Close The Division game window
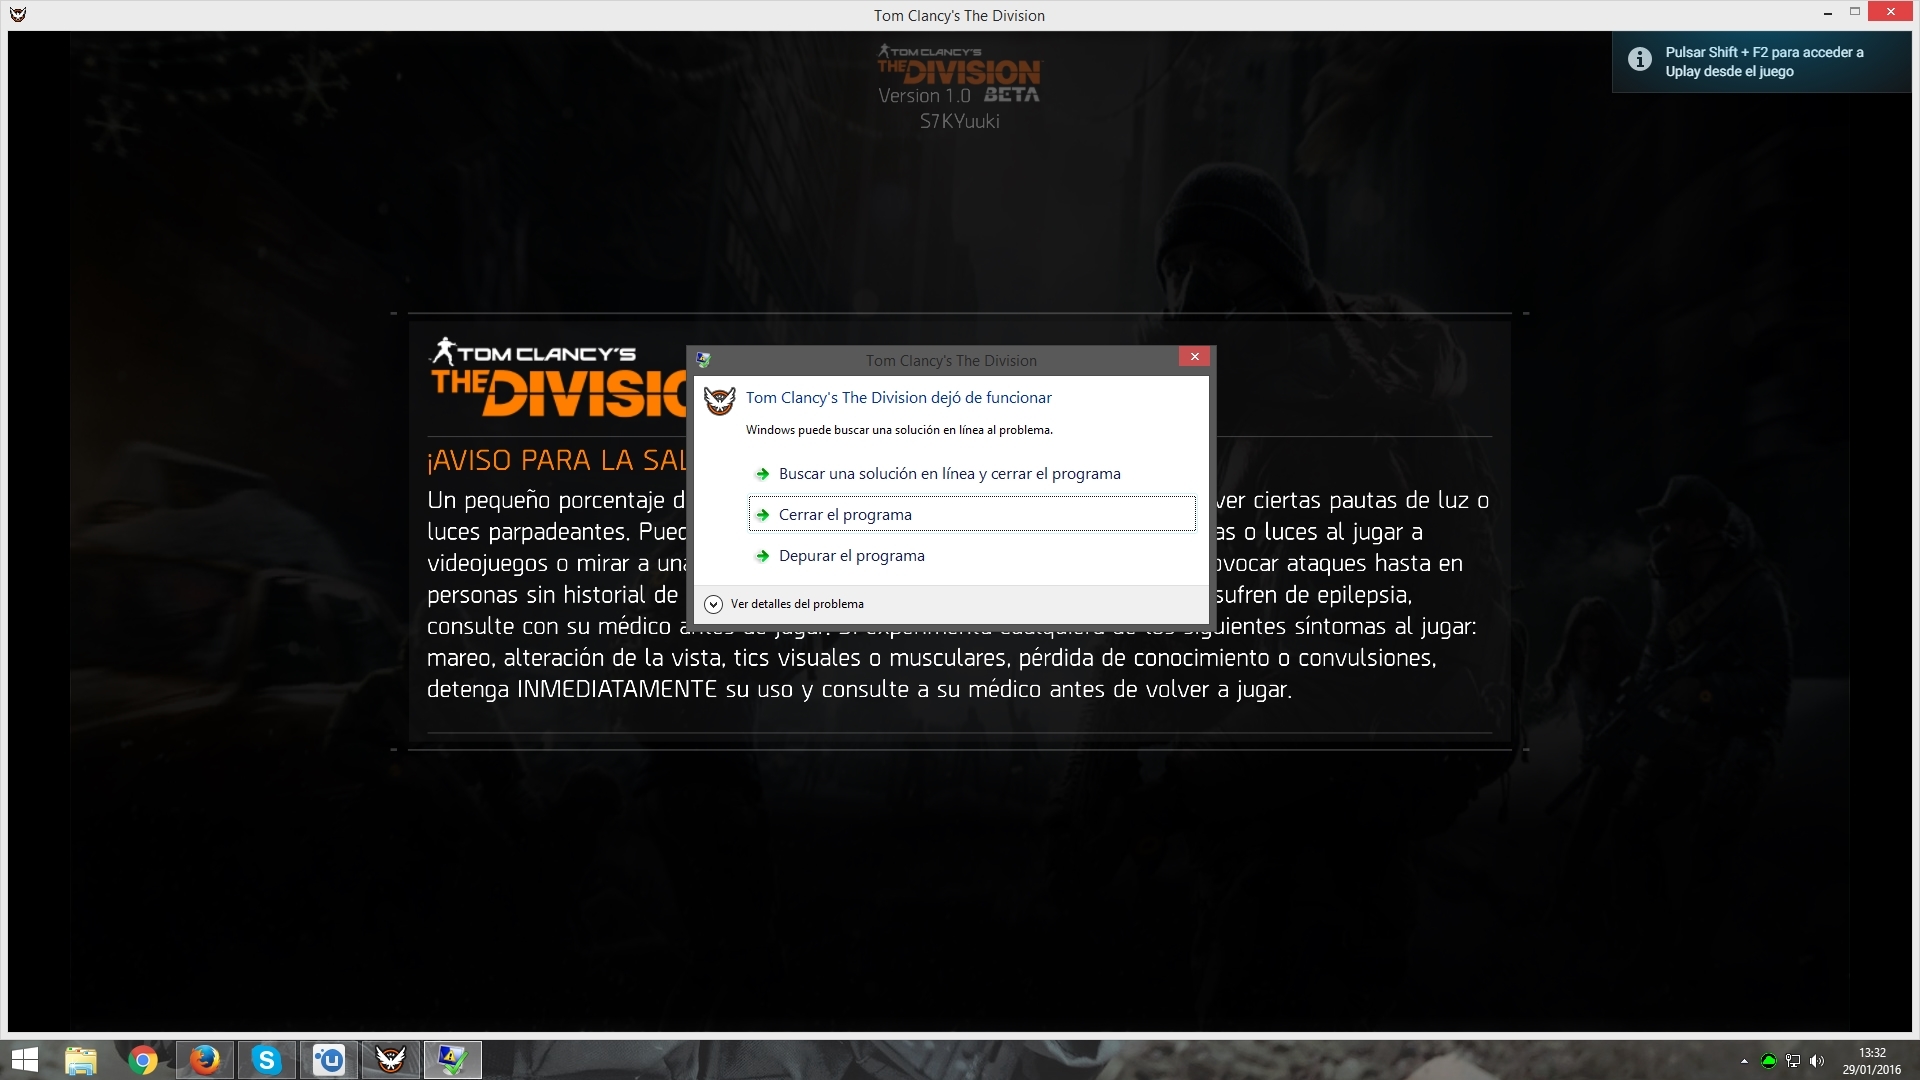This screenshot has width=1920, height=1080. 1890,12
